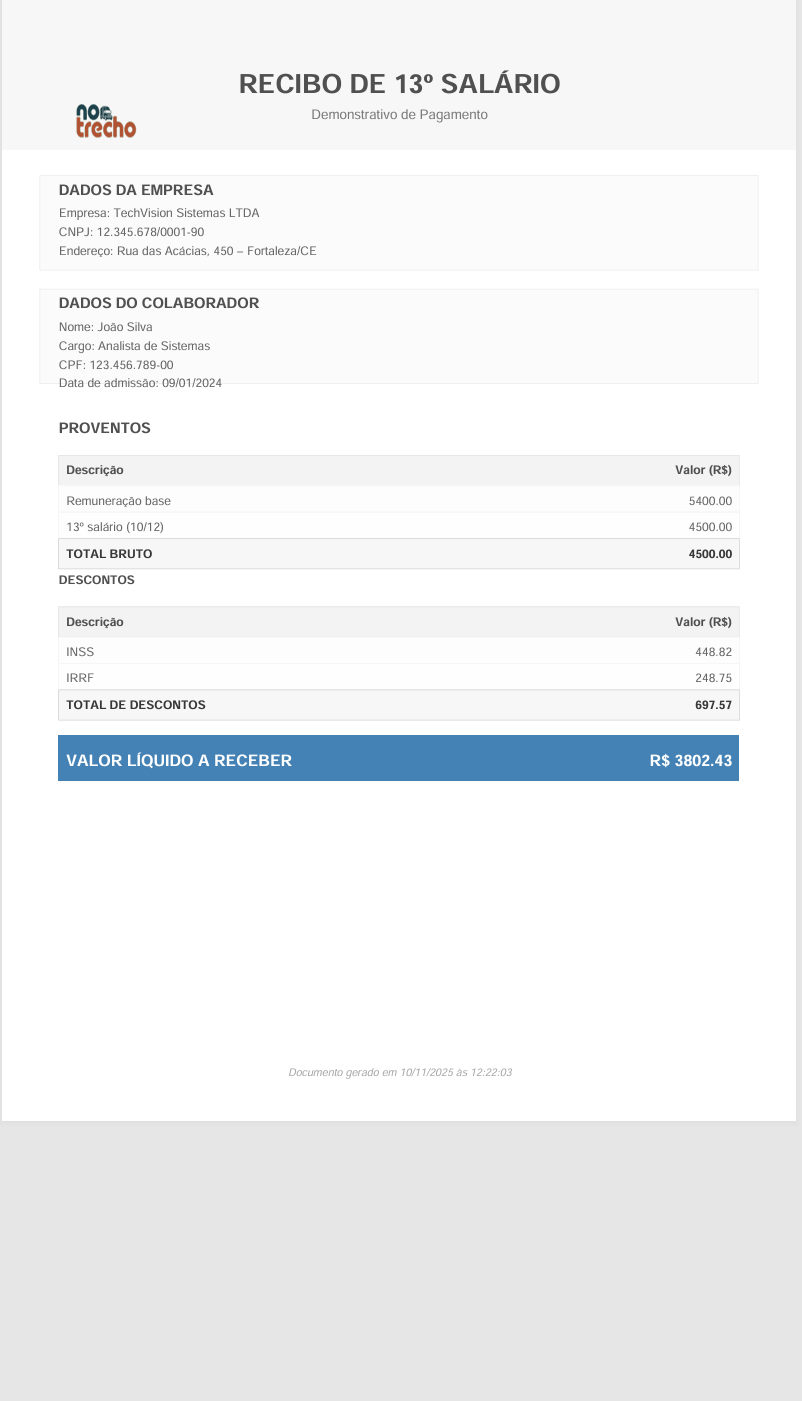
Task: Select the Remuneração base row
Action: tap(398, 501)
